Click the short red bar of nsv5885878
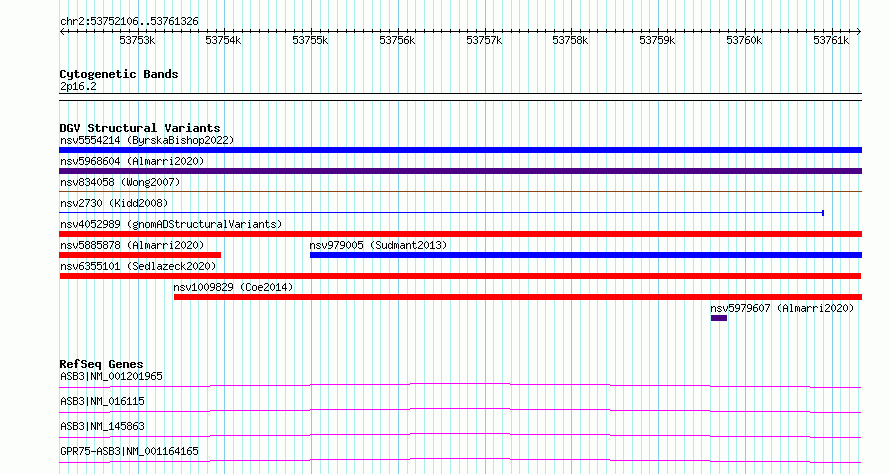This screenshot has width=890, height=474. pyautogui.click(x=140, y=255)
